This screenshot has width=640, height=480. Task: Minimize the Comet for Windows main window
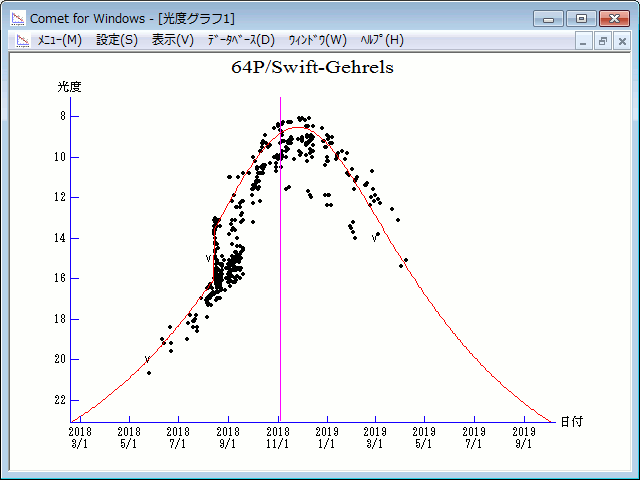549,18
